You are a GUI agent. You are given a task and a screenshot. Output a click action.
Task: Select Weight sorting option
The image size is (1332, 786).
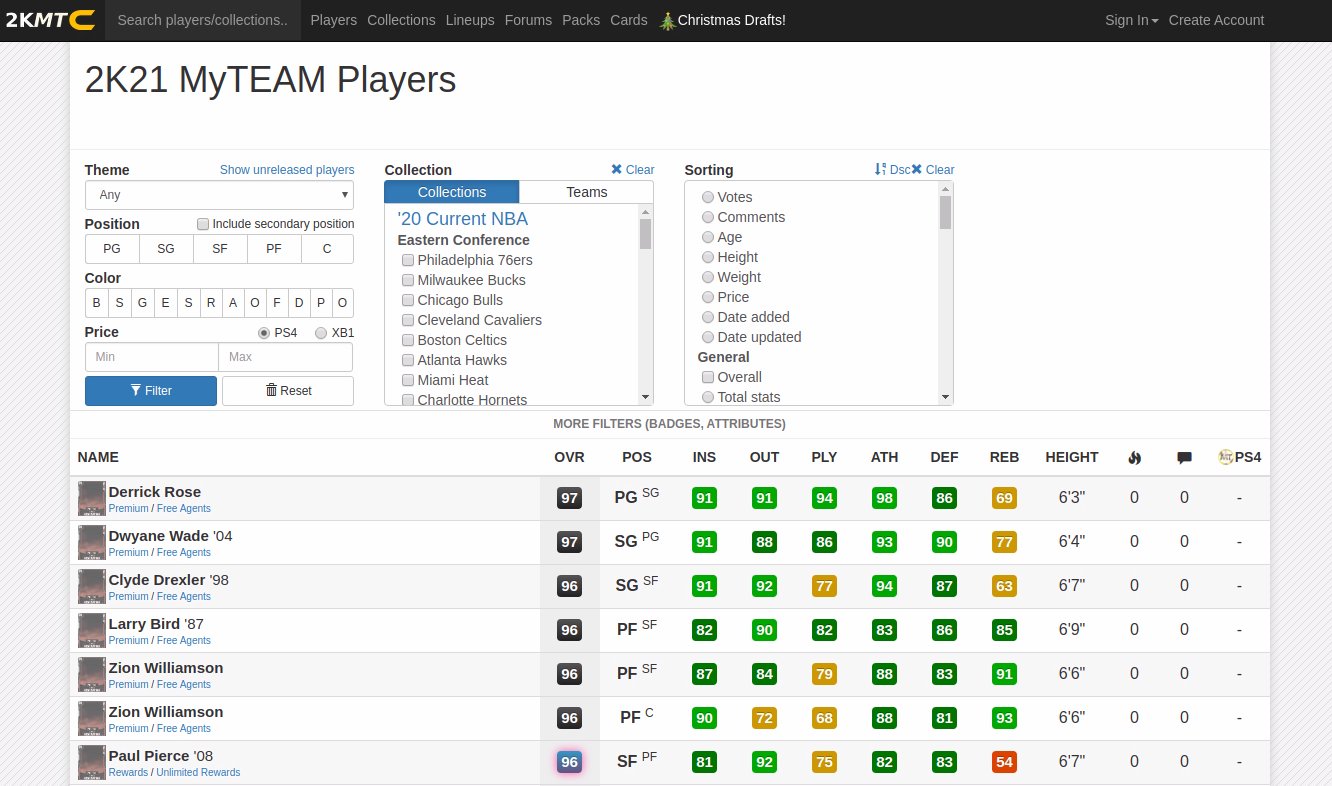(708, 277)
